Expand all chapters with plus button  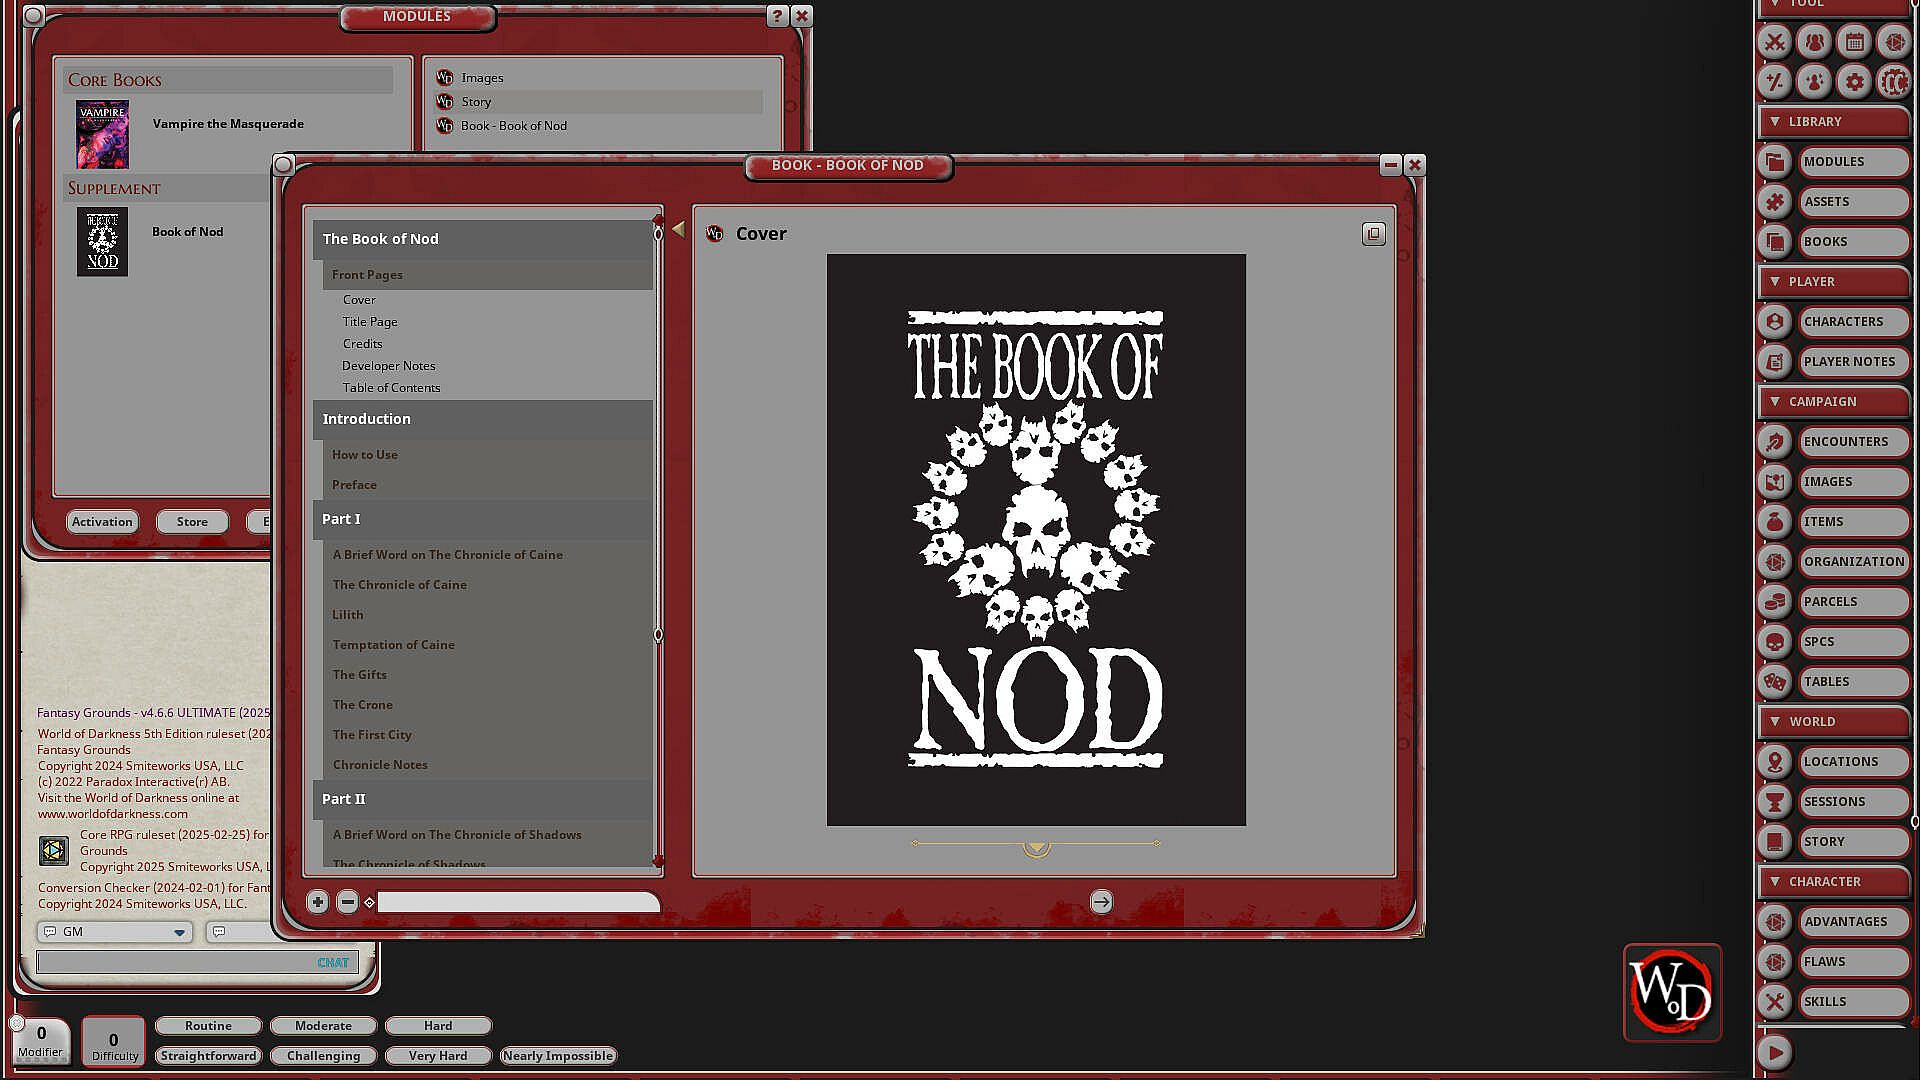pyautogui.click(x=317, y=902)
